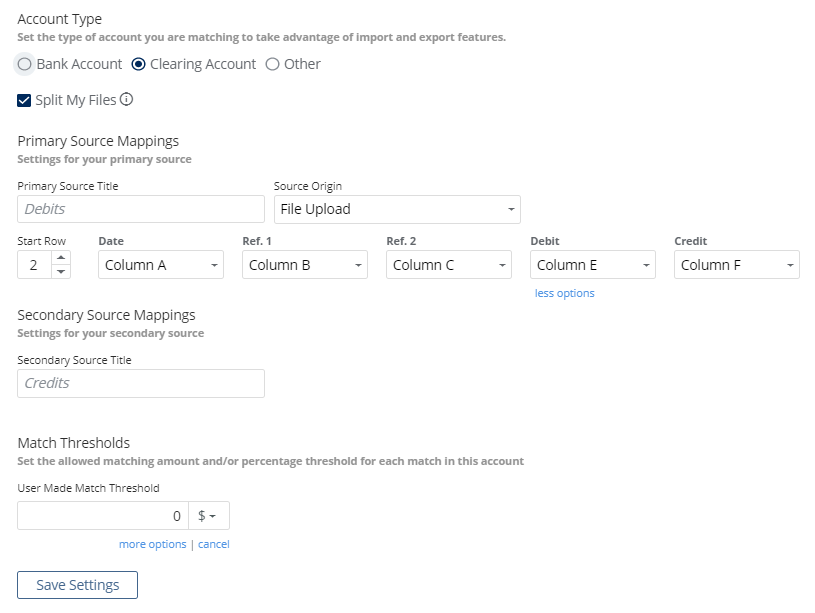Viewport: 815px width, 613px height.
Task: Select the Clearing Account radio option
Action: coord(138,64)
